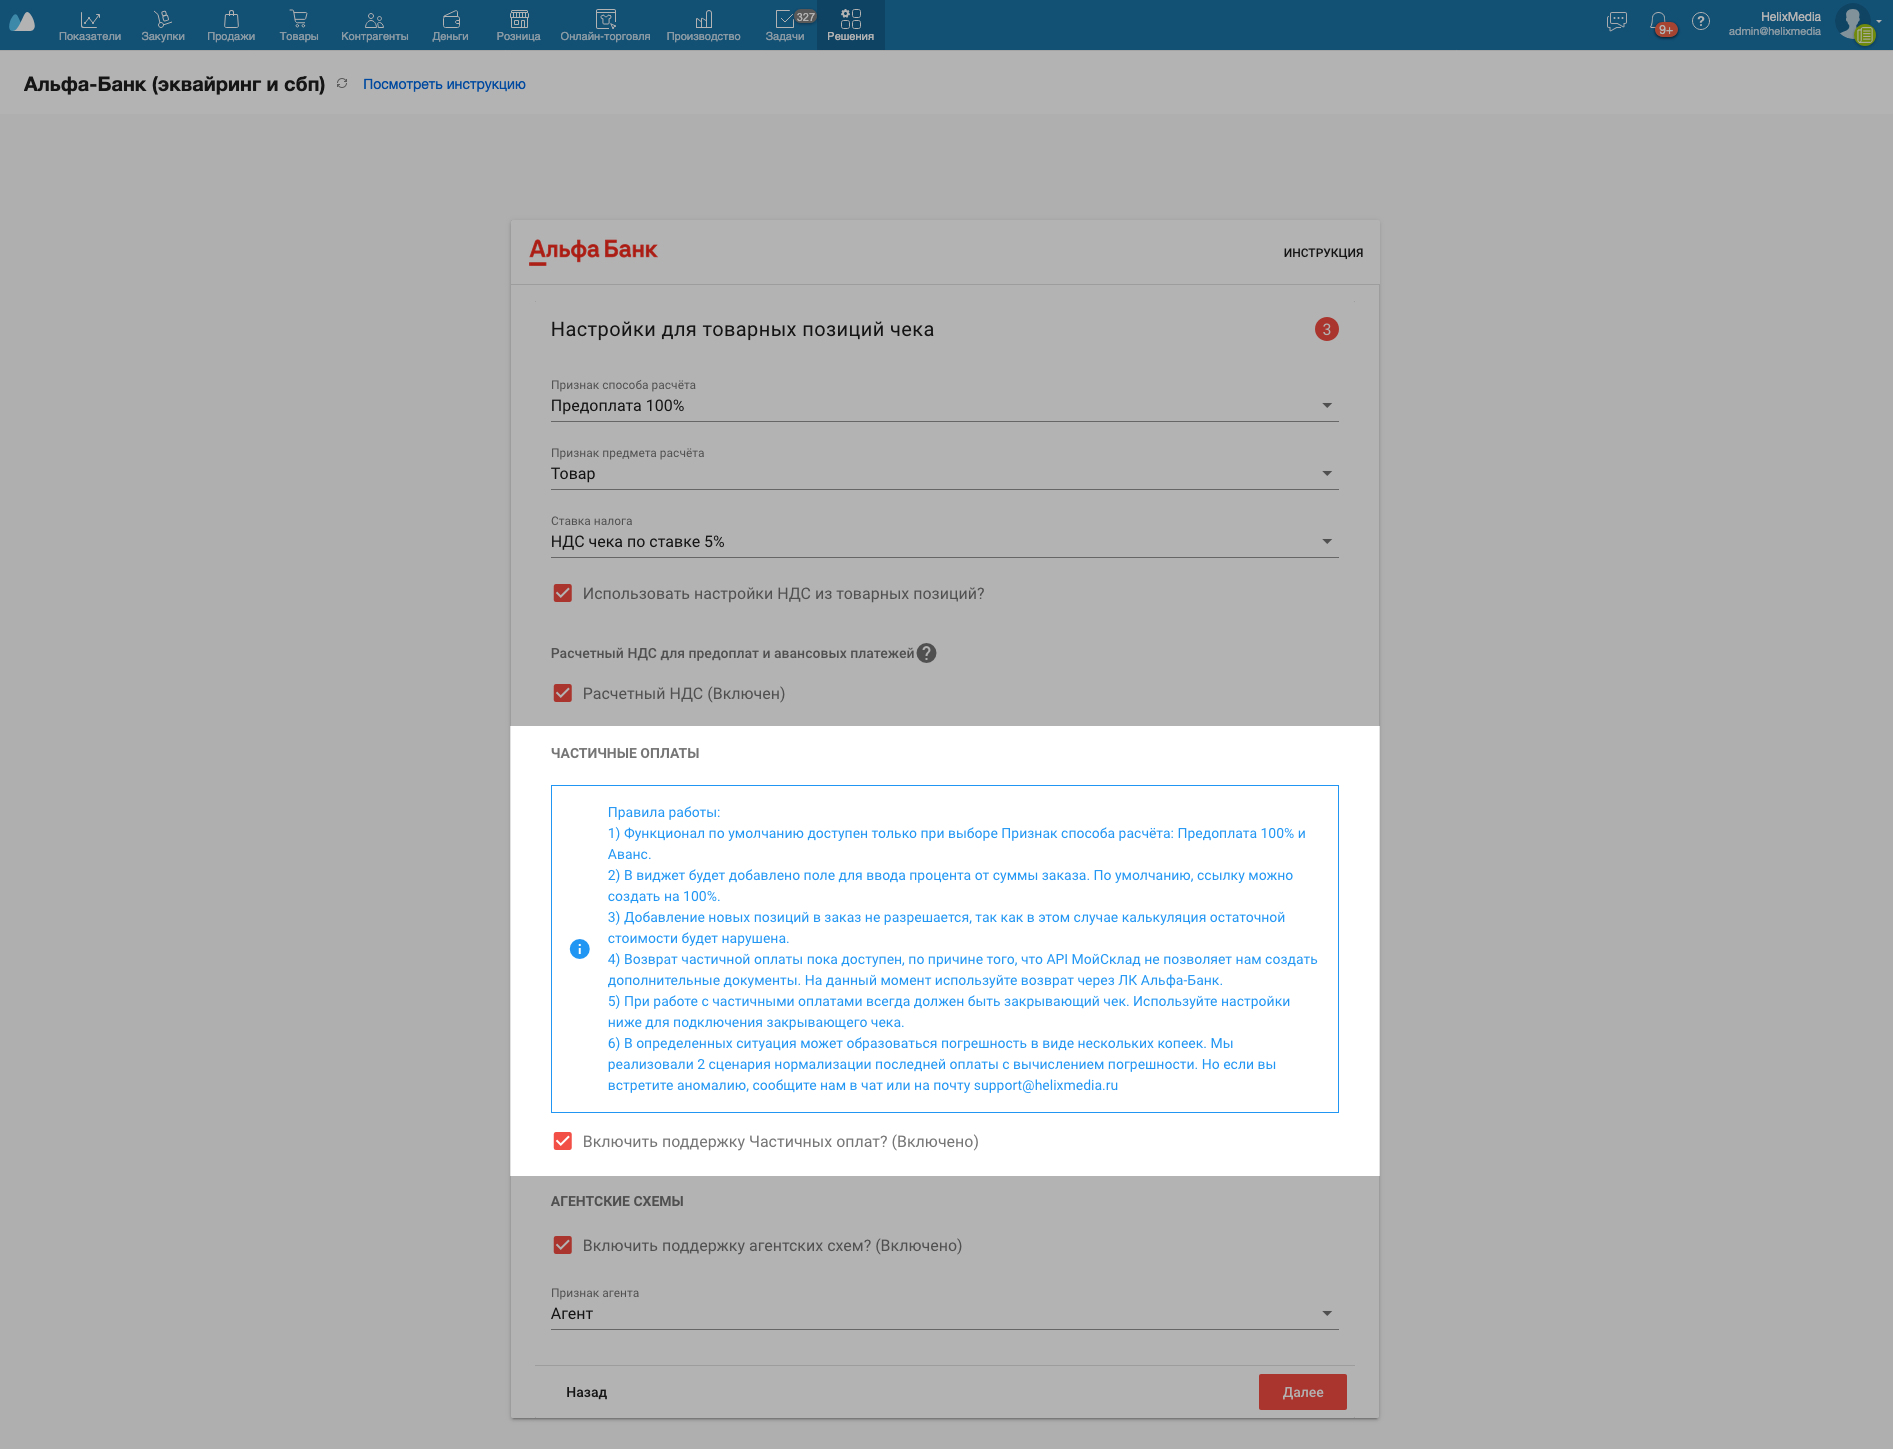Disable support for Частичных оплат checkbox
This screenshot has width=1893, height=1449.
click(563, 1141)
